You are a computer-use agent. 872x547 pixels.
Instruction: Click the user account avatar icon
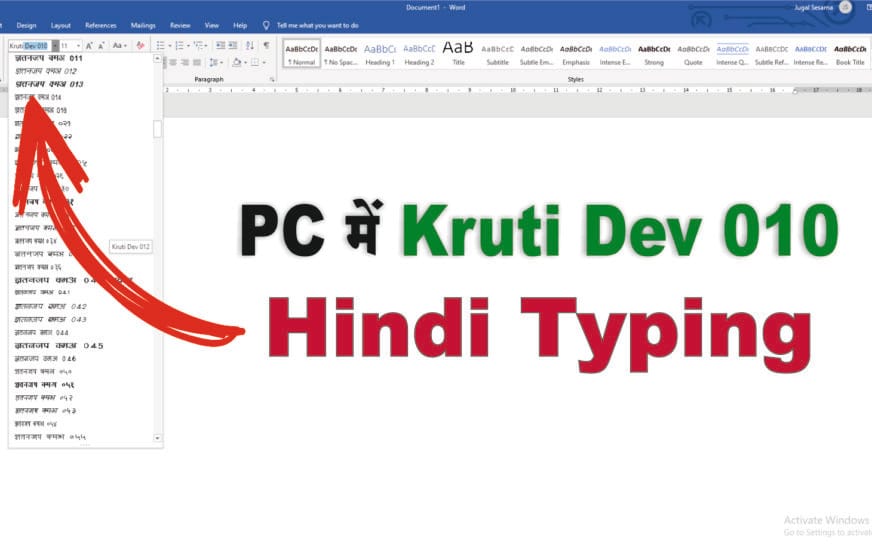tap(845, 7)
